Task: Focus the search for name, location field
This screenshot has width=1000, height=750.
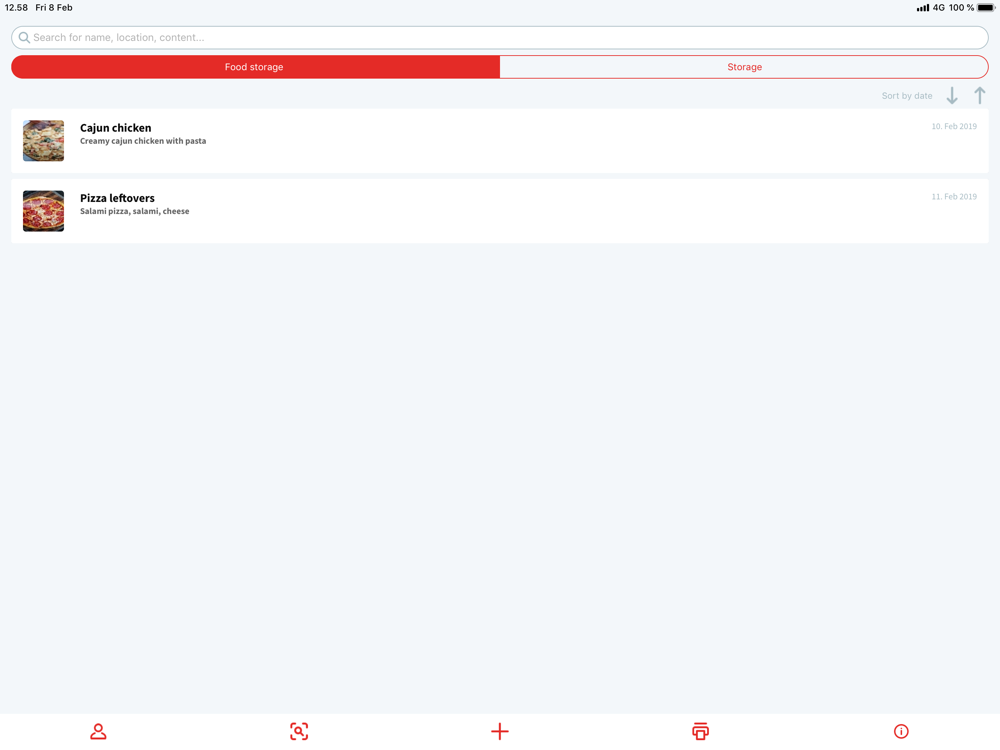Action: point(500,38)
